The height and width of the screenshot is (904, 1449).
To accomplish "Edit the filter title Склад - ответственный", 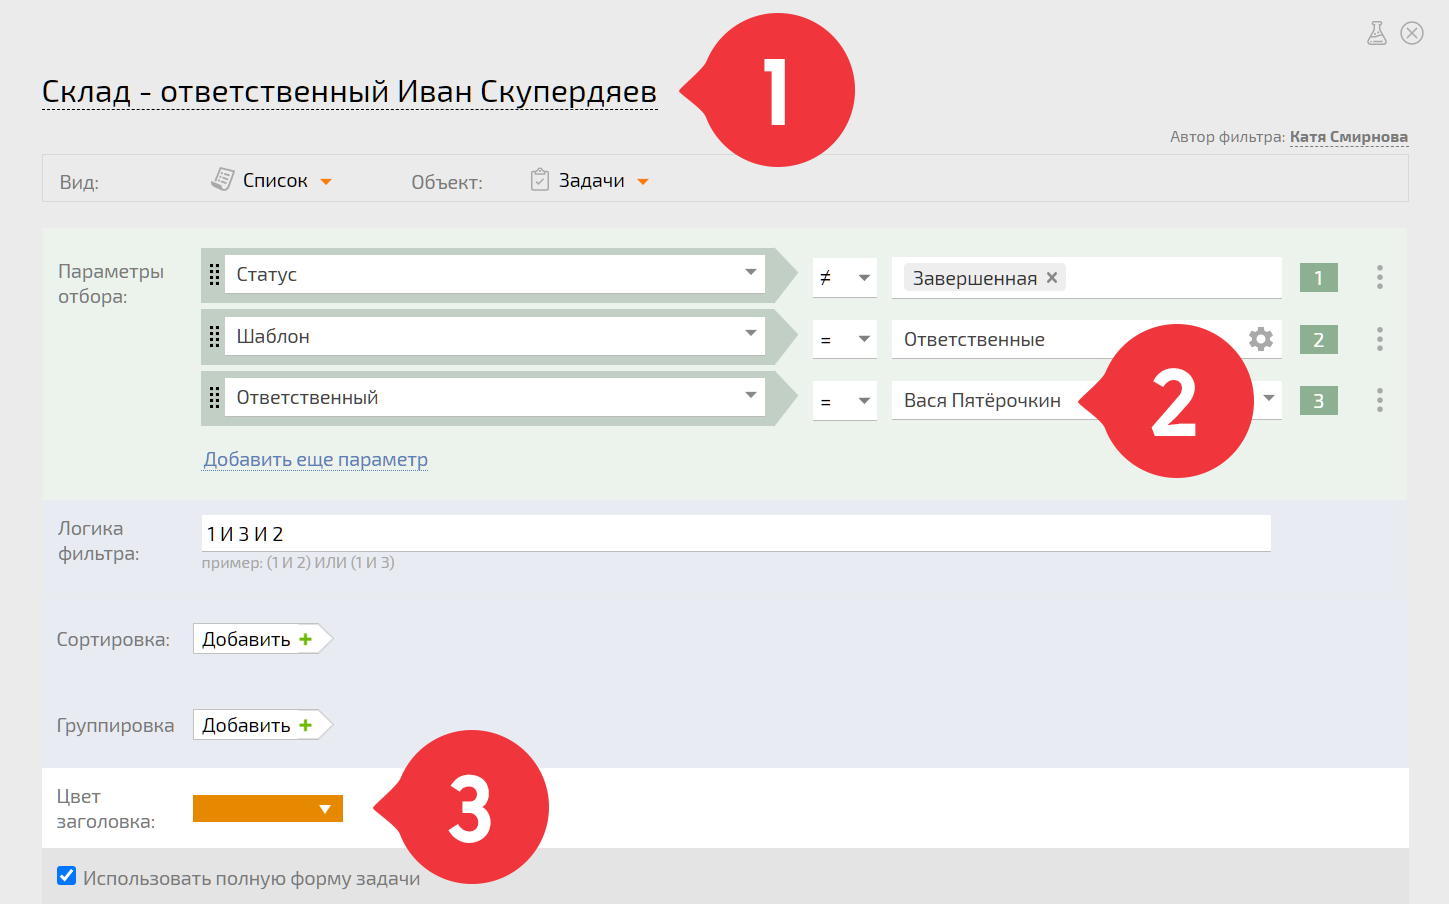I will point(349,91).
